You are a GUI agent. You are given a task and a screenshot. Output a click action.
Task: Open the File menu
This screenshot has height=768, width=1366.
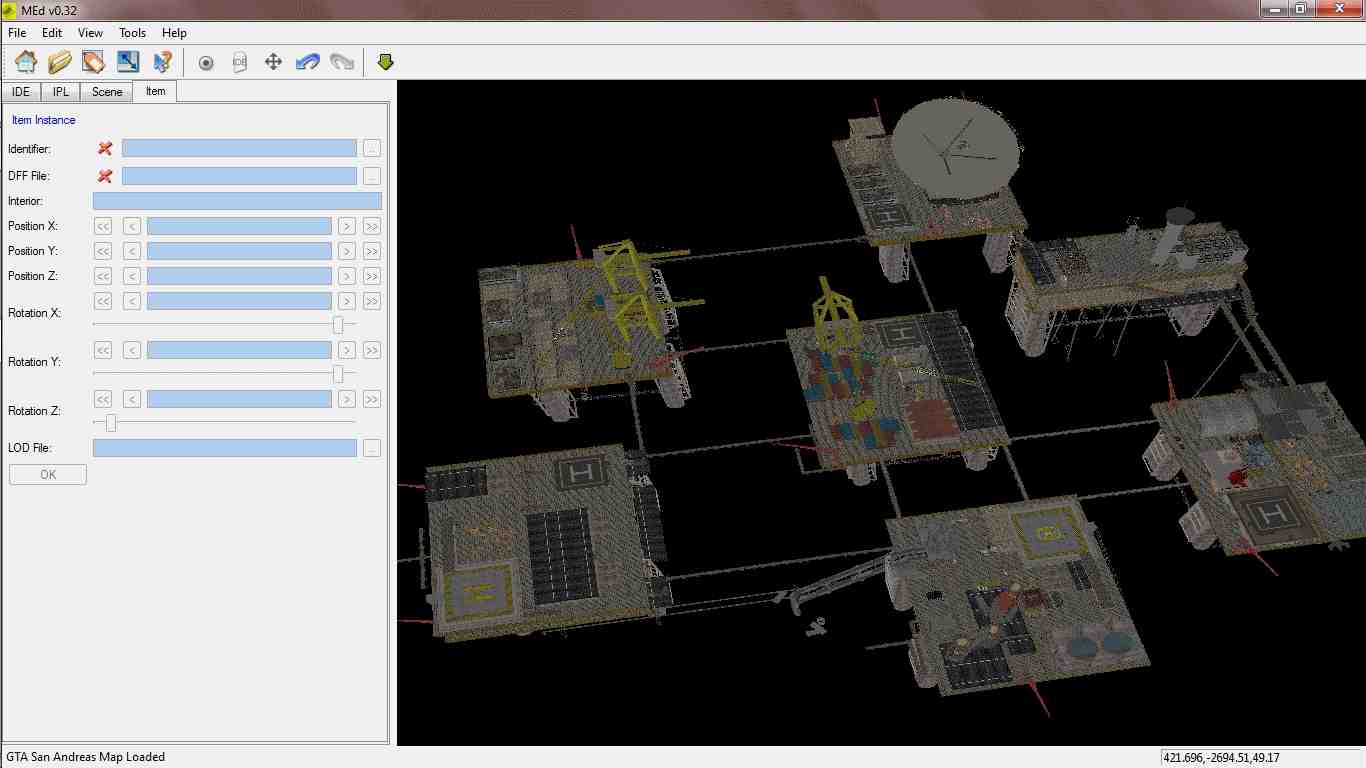point(17,33)
